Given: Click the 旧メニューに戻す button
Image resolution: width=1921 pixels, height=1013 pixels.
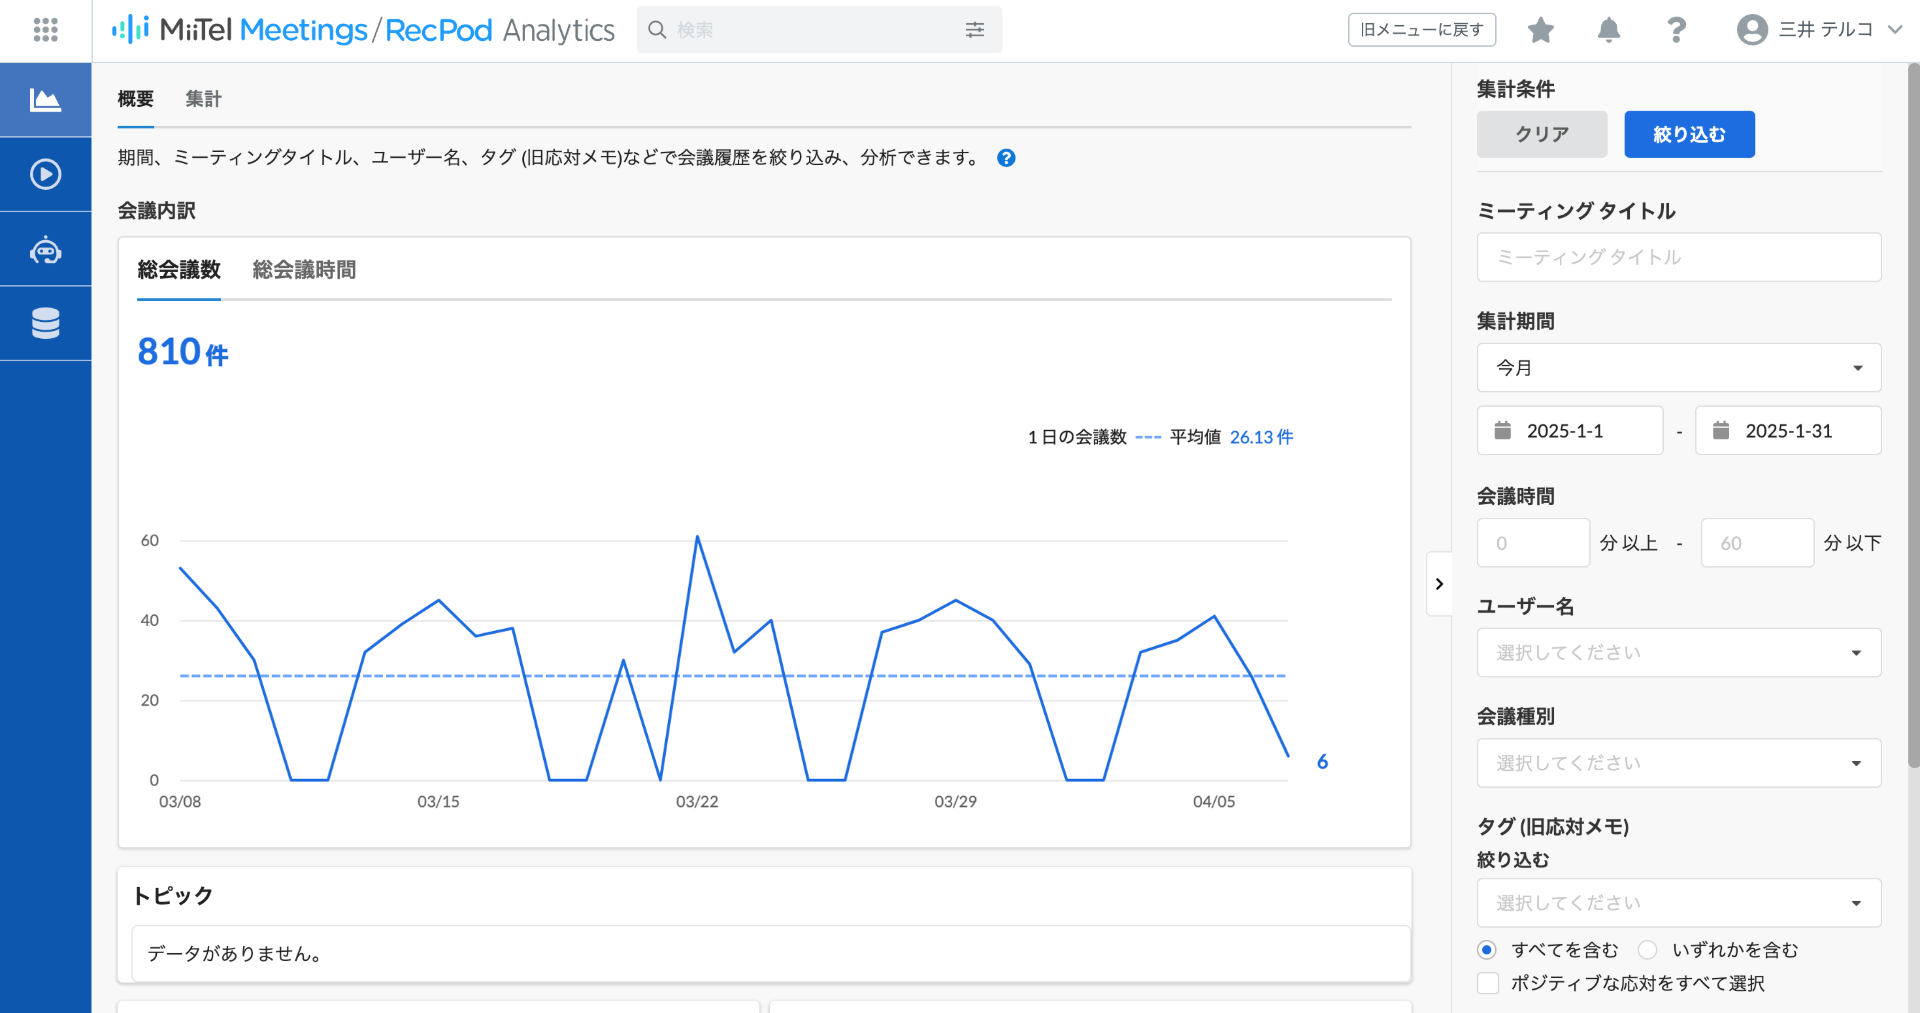Looking at the screenshot, I should pyautogui.click(x=1422, y=30).
